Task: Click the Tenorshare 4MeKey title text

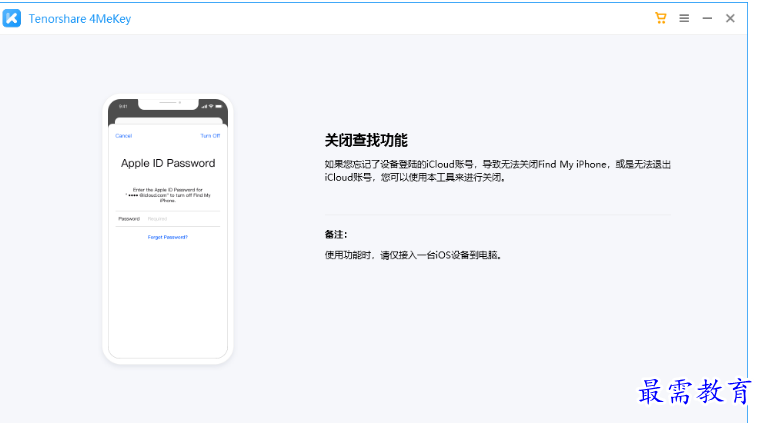Action: pos(80,19)
